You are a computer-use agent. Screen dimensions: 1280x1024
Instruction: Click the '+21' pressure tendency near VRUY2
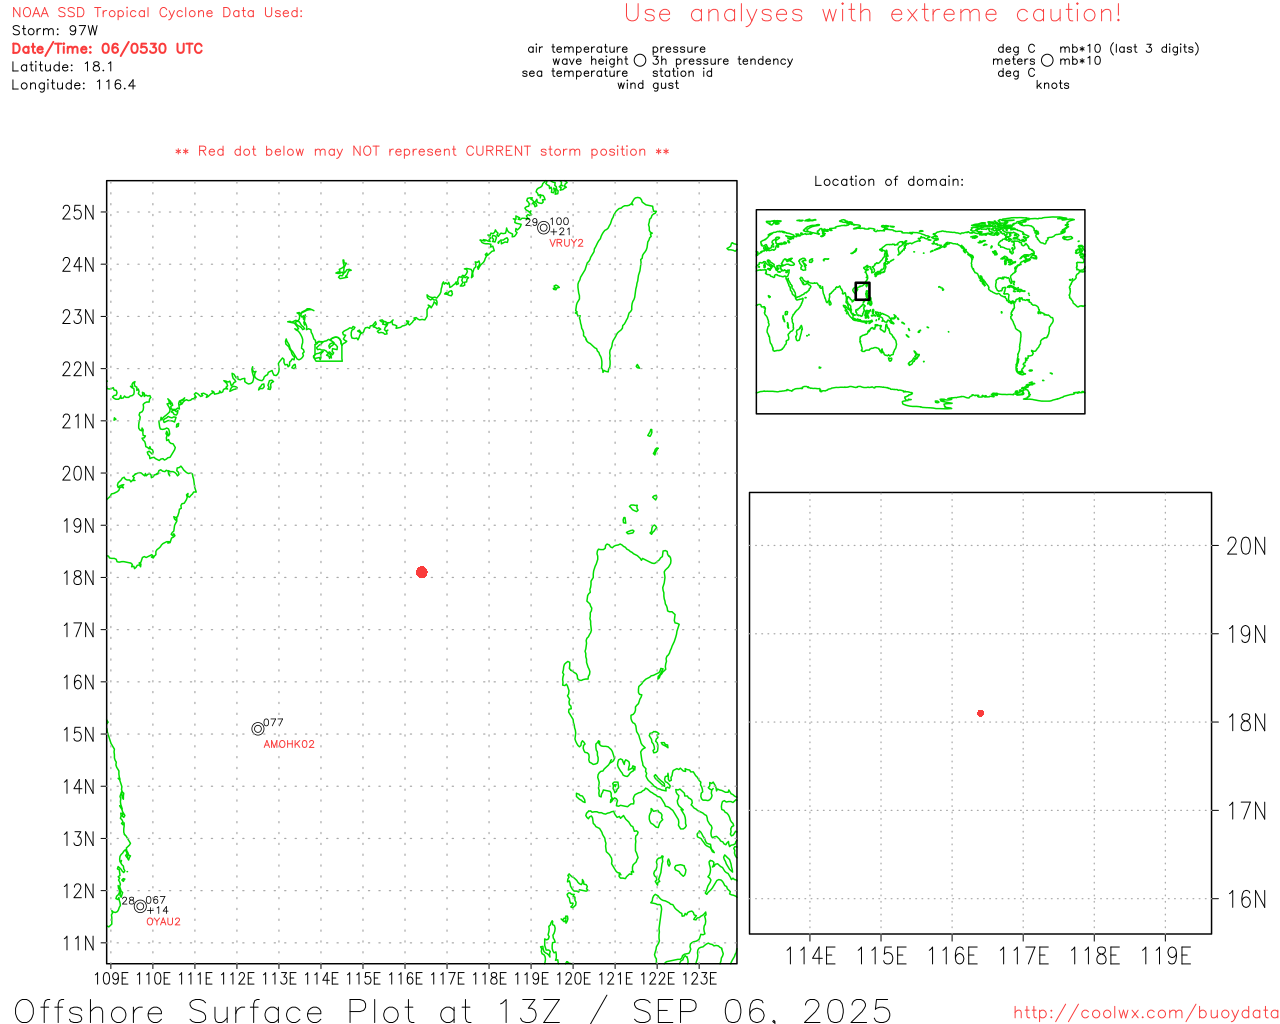coord(561,232)
